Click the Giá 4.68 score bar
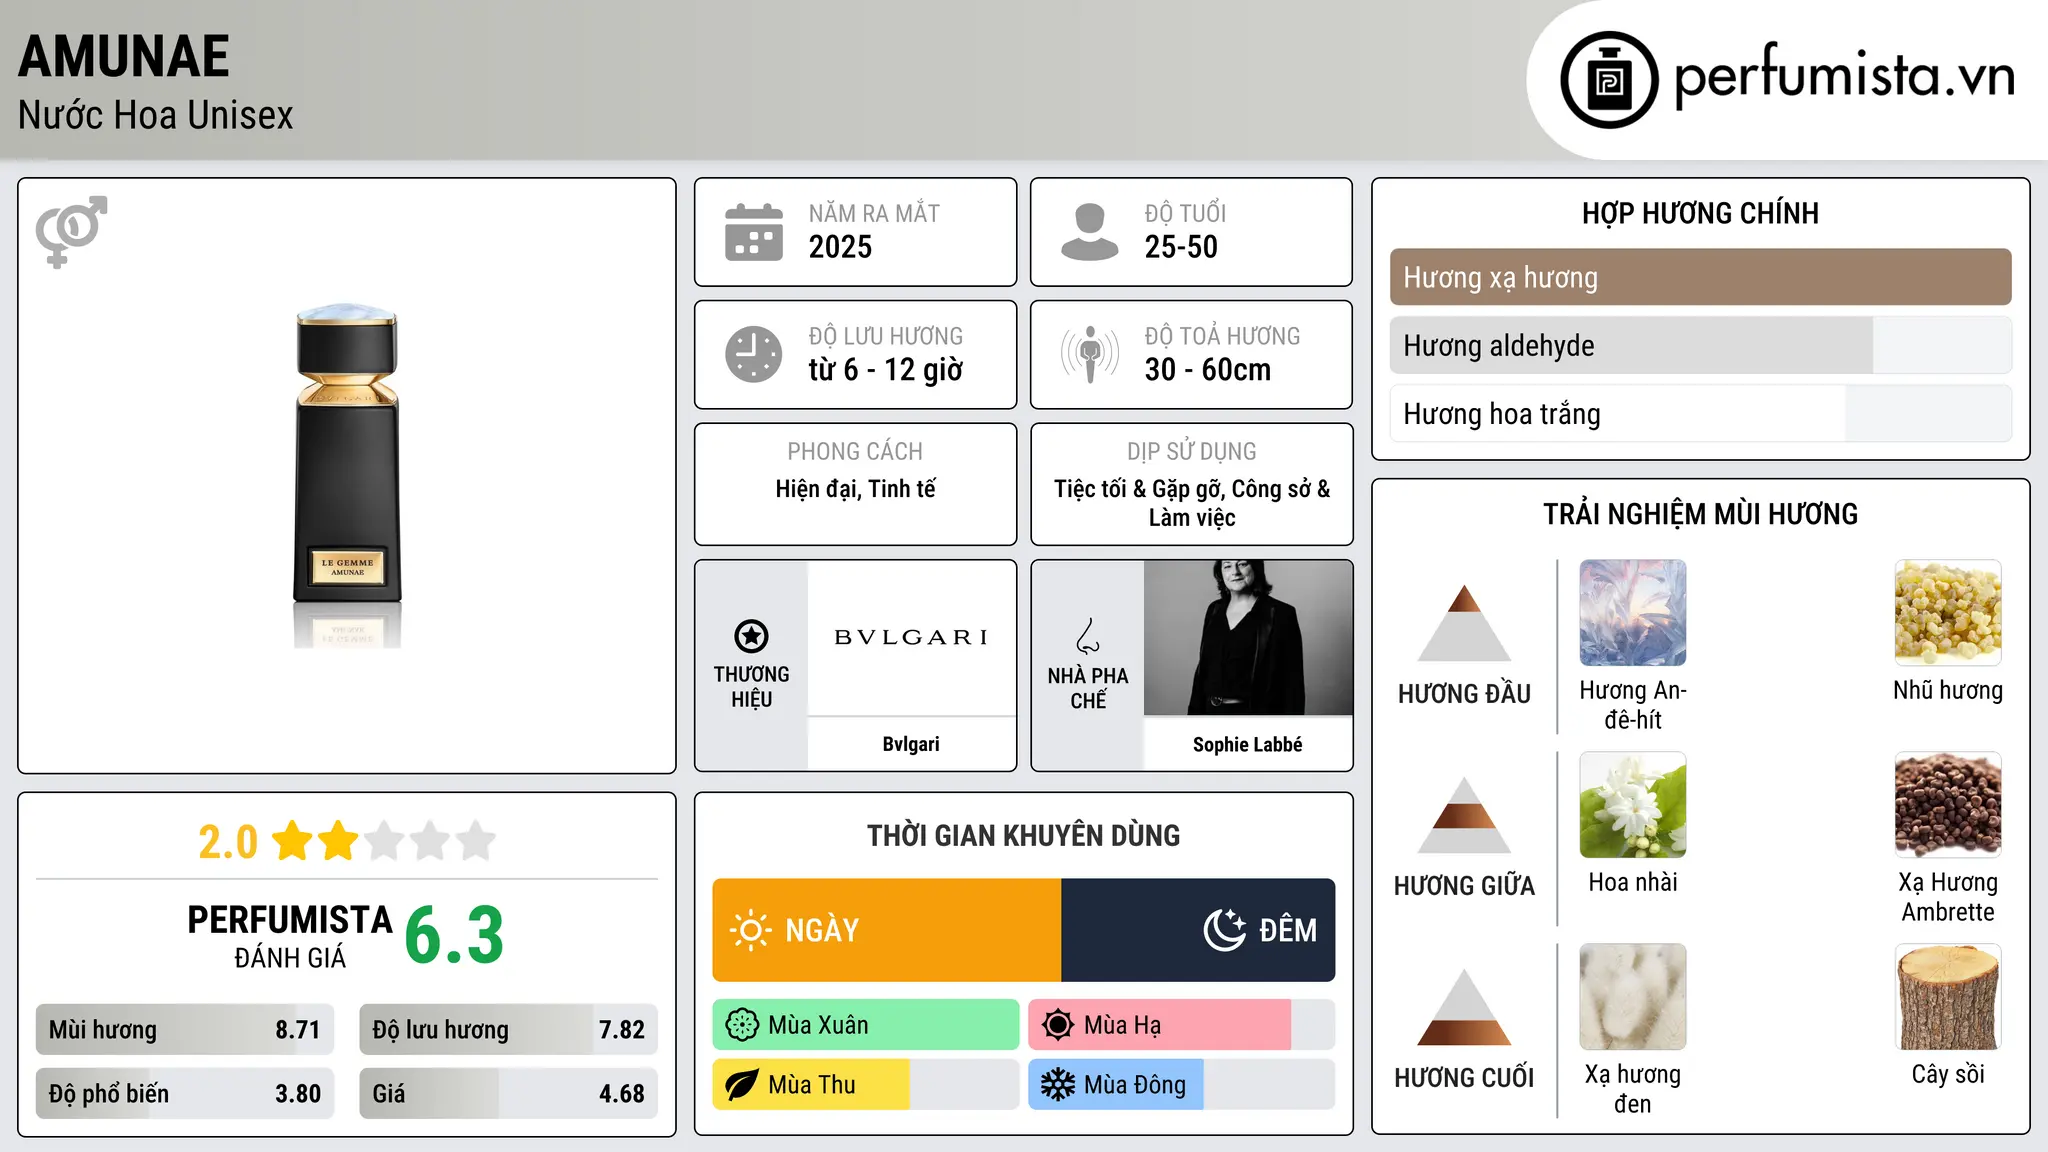Viewport: 2048px width, 1152px height. tap(508, 1094)
